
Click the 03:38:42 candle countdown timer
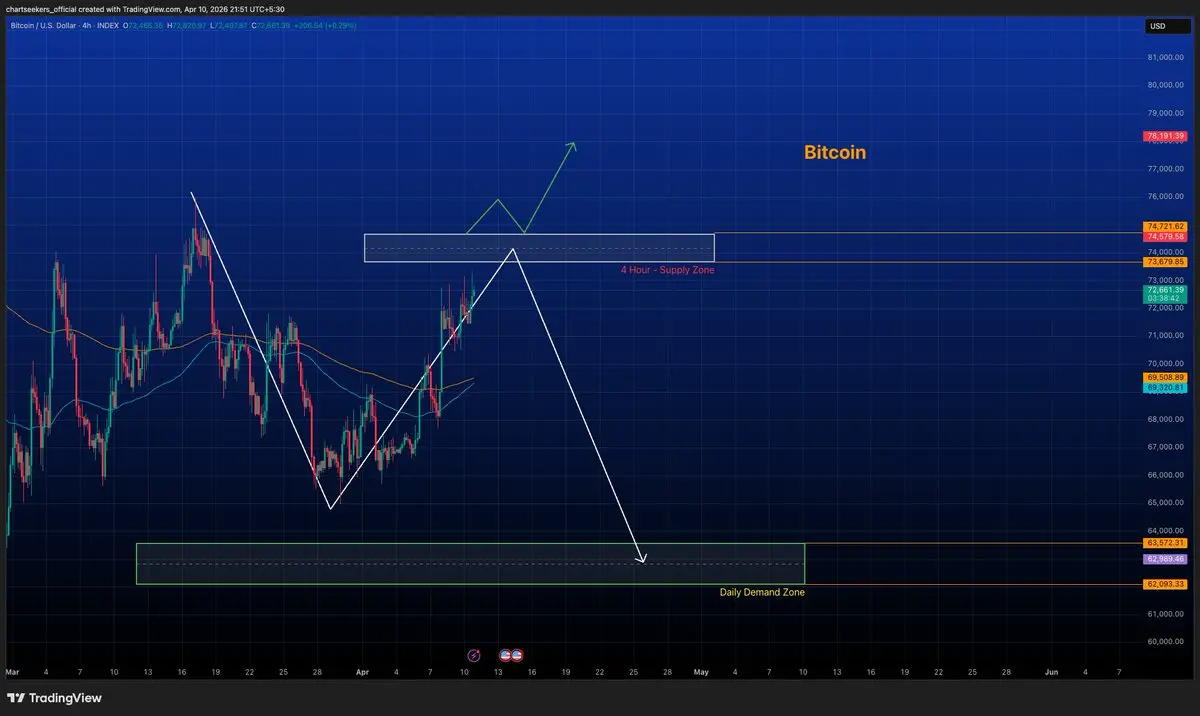click(x=1165, y=298)
